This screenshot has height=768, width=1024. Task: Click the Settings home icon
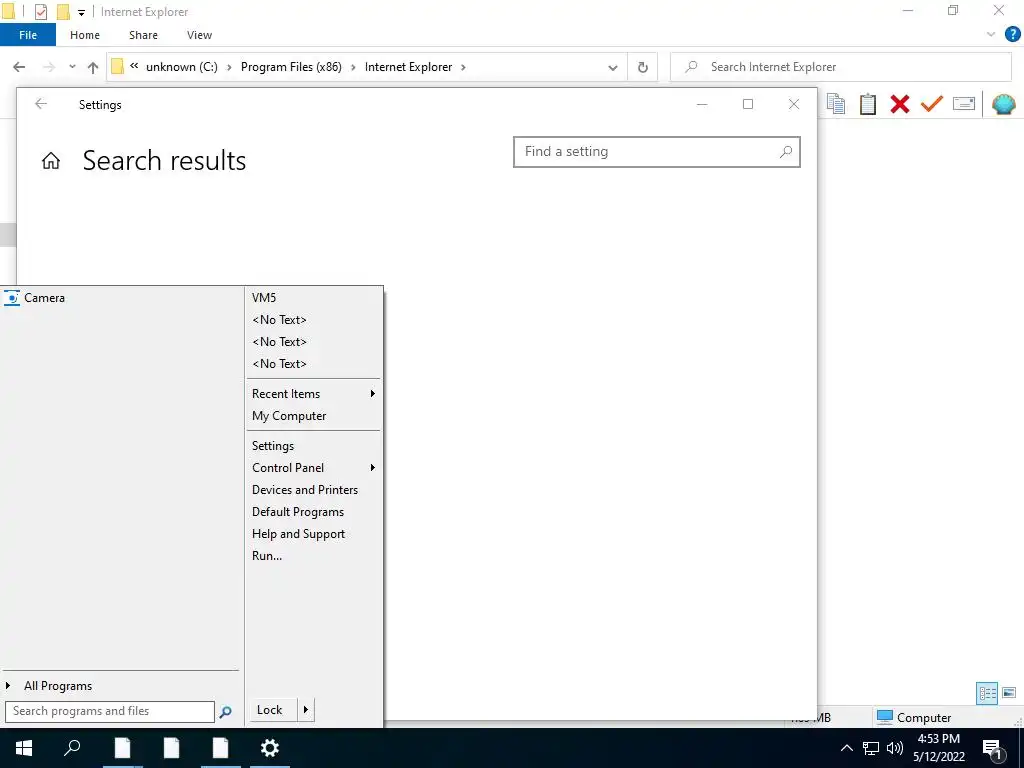(x=51, y=161)
